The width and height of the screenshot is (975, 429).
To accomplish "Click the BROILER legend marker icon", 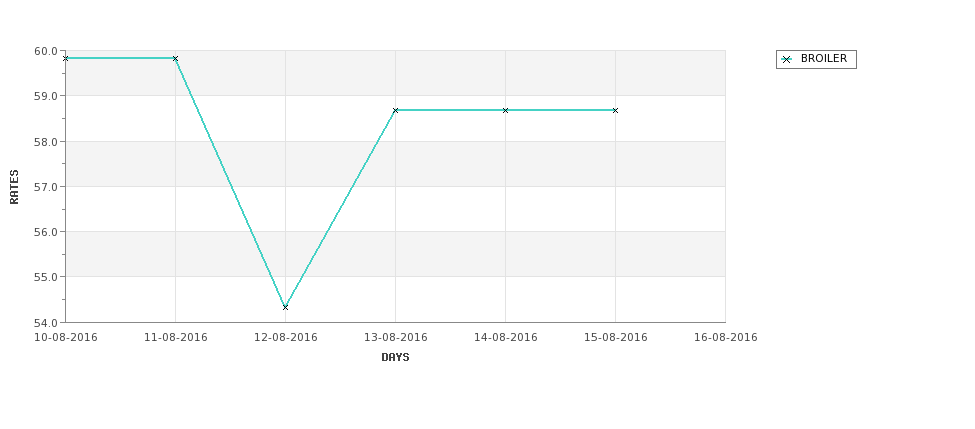I will (x=787, y=59).
